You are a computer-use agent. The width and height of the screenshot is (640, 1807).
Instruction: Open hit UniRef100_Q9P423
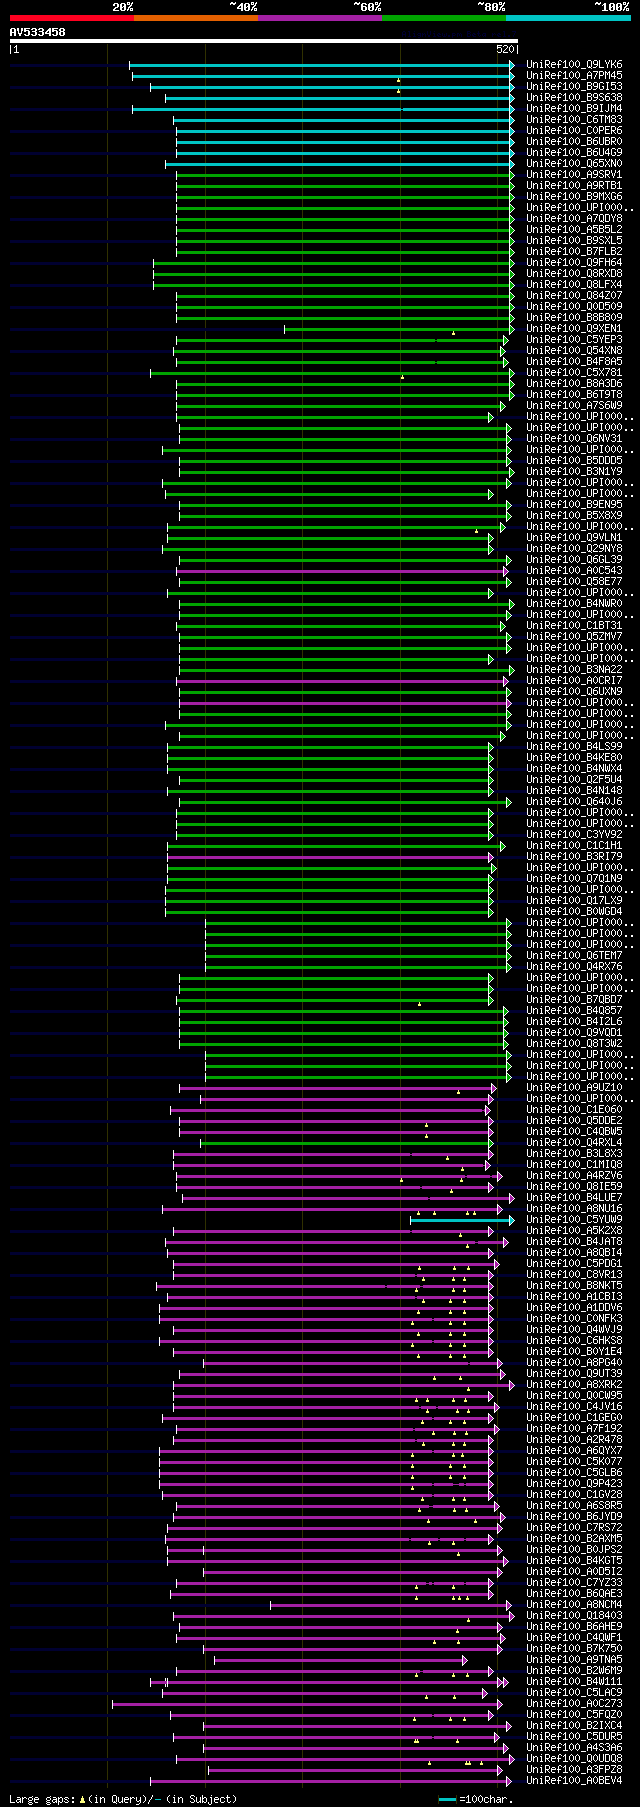pos(574,1484)
